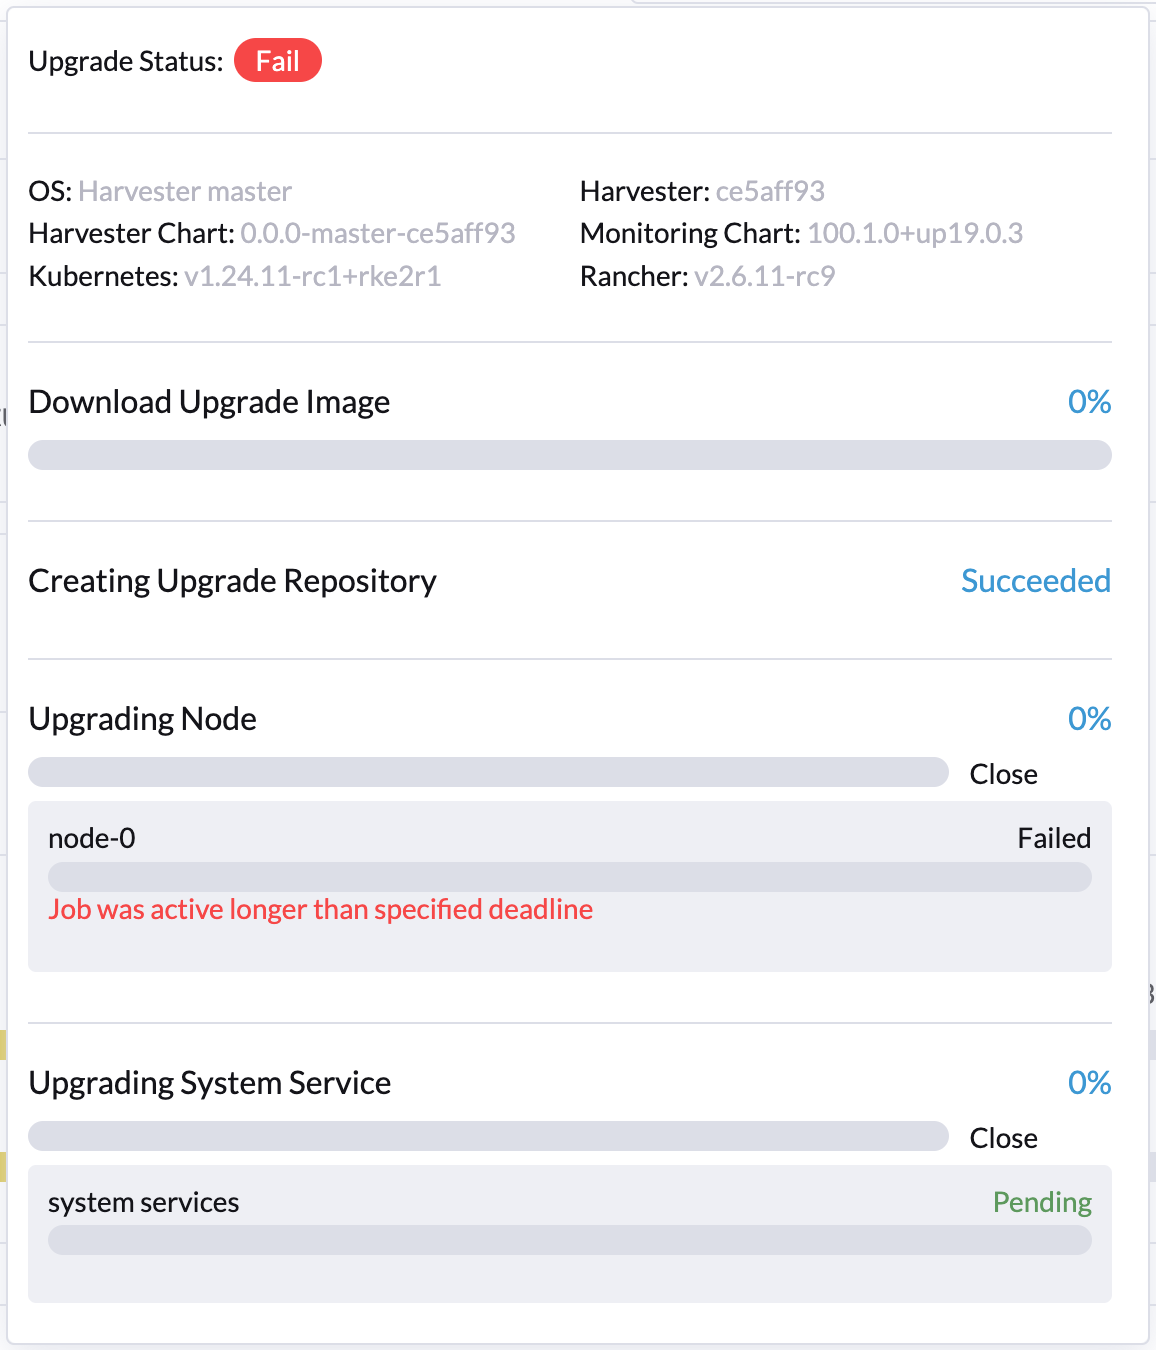Image resolution: width=1156 pixels, height=1350 pixels.
Task: Click the node-0 progress bar
Action: [x=570, y=876]
